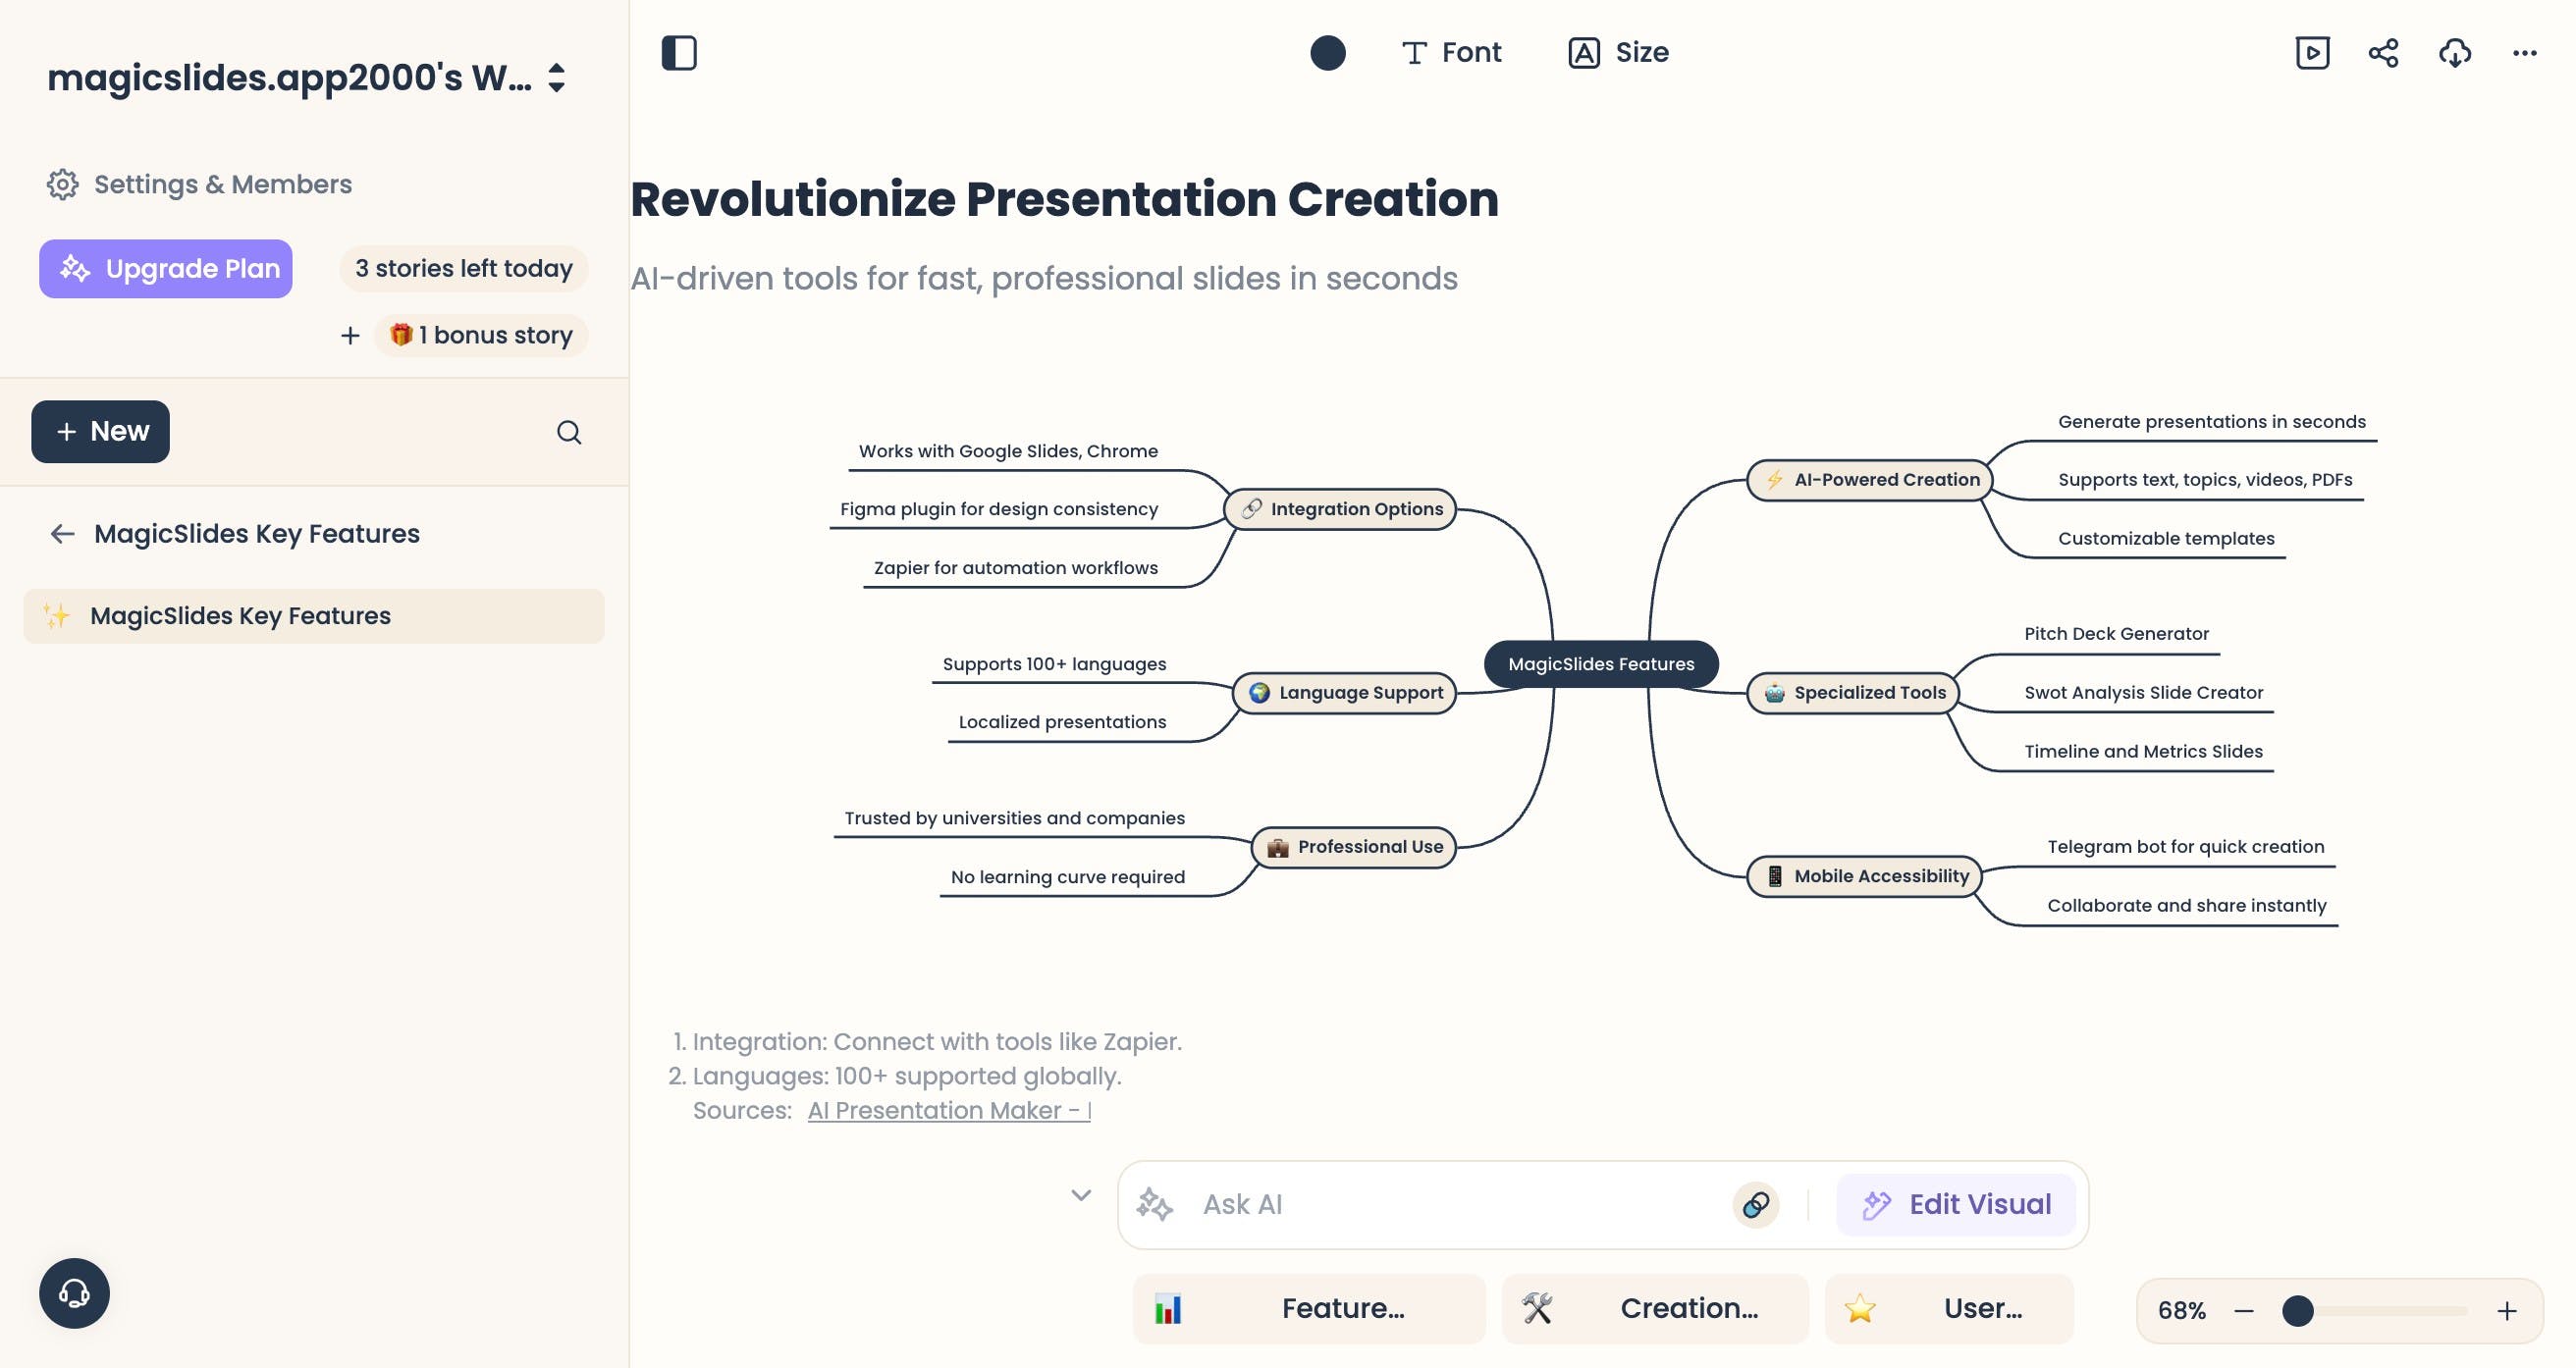Click the lightning icon in AI-Powered Creation
The height and width of the screenshot is (1368, 2576).
click(1774, 479)
